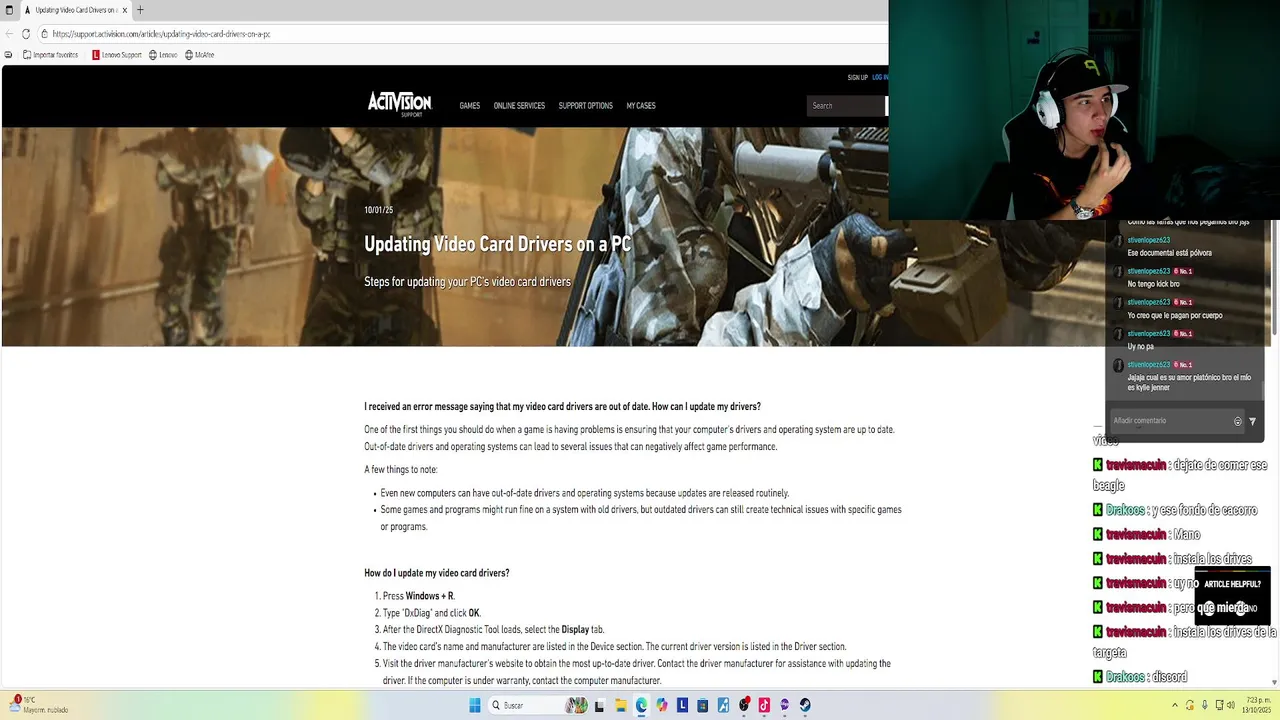Select the browser tab titled Updating Video Card
This screenshot has height=720, width=1280.
74,10
